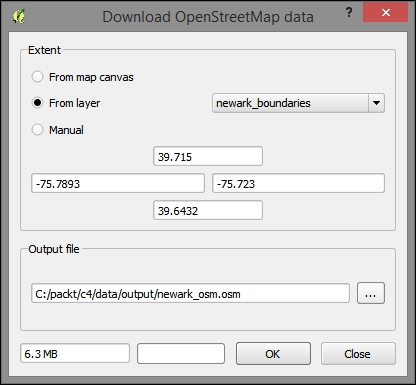The width and height of the screenshot is (416, 385).
Task: Close the Download OpenStreetMap data dialog
Action: pos(386,13)
